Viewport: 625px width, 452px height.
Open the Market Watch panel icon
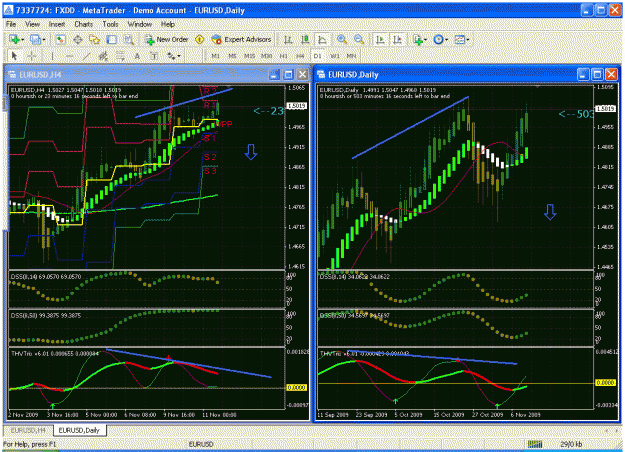(x=60, y=39)
